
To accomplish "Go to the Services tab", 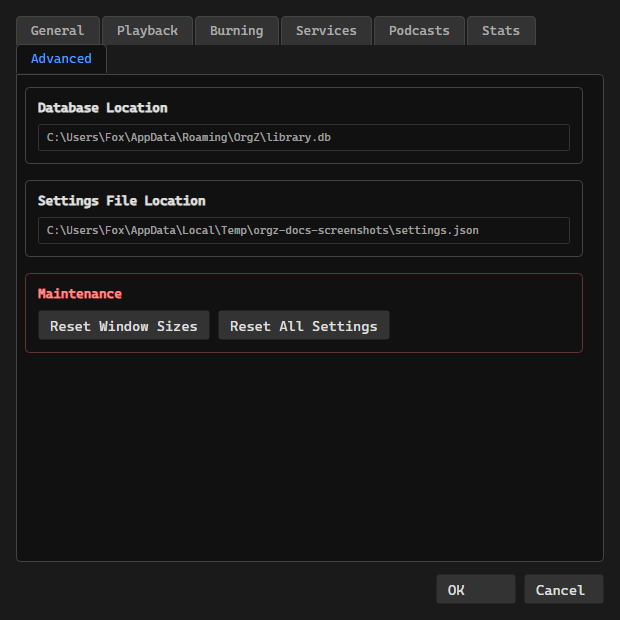I will (326, 30).
